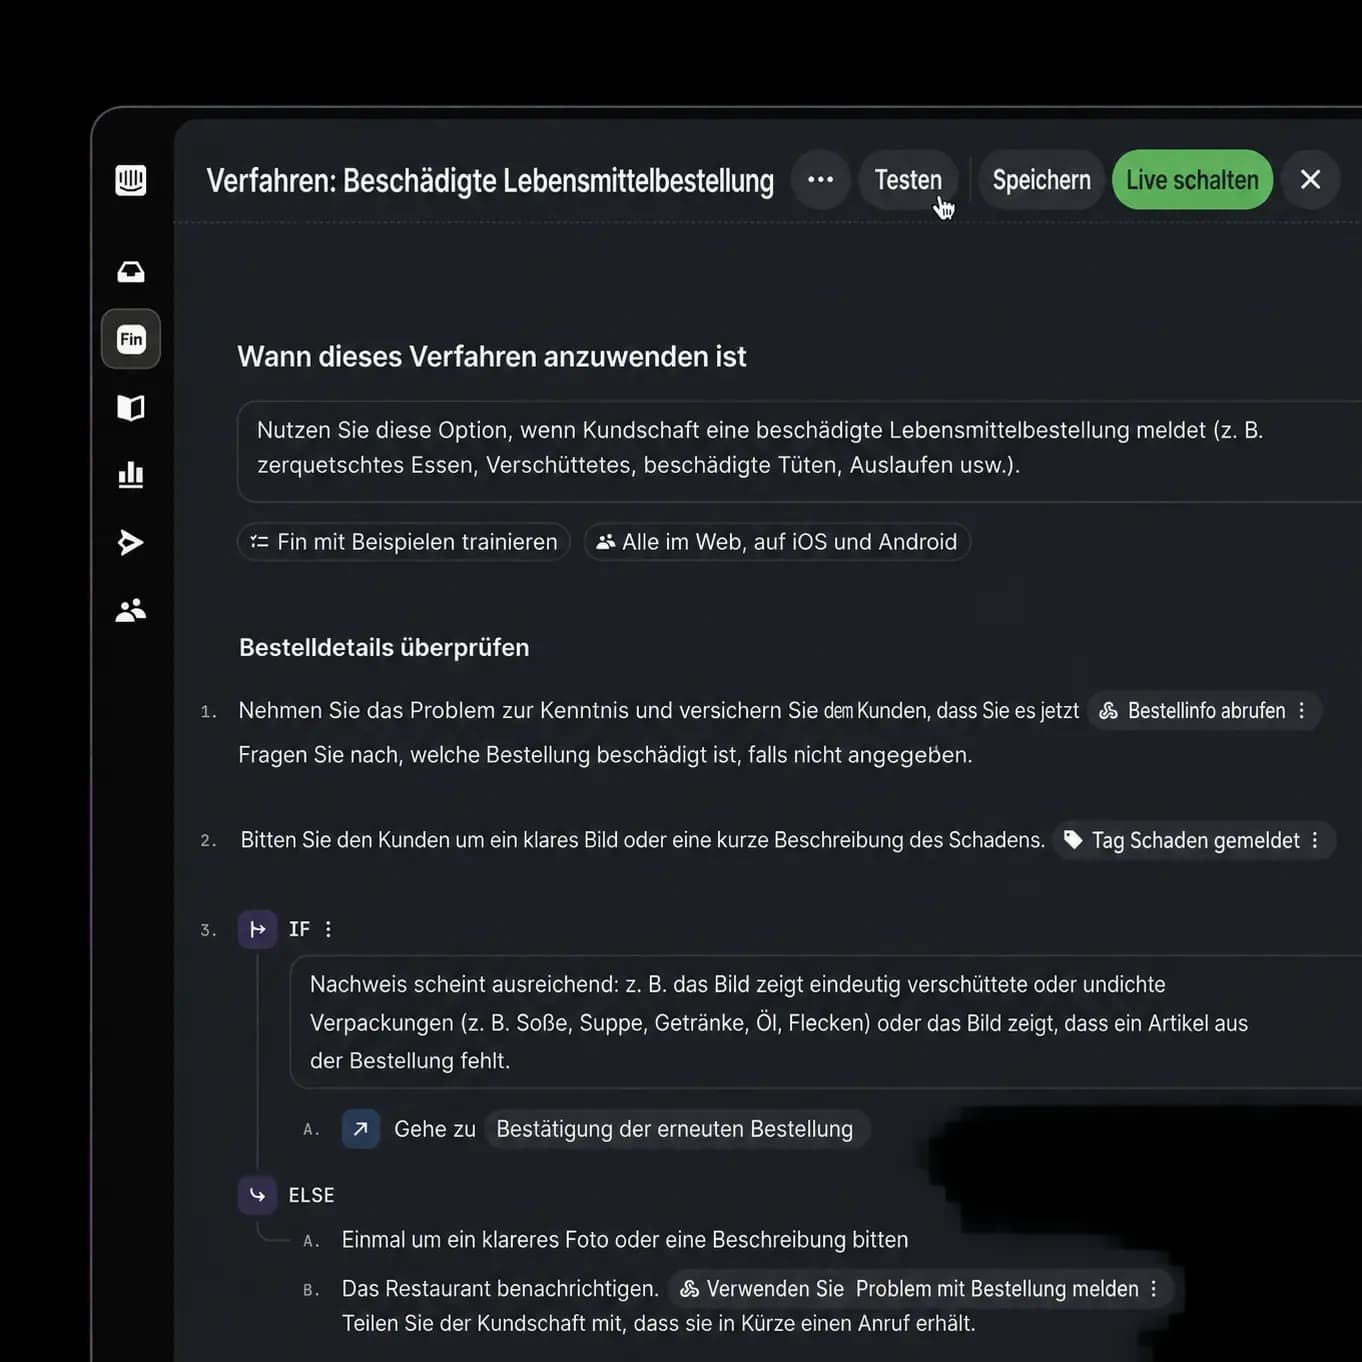This screenshot has width=1362, height=1362.
Task: Close the Verfahren editor
Action: [x=1310, y=180]
